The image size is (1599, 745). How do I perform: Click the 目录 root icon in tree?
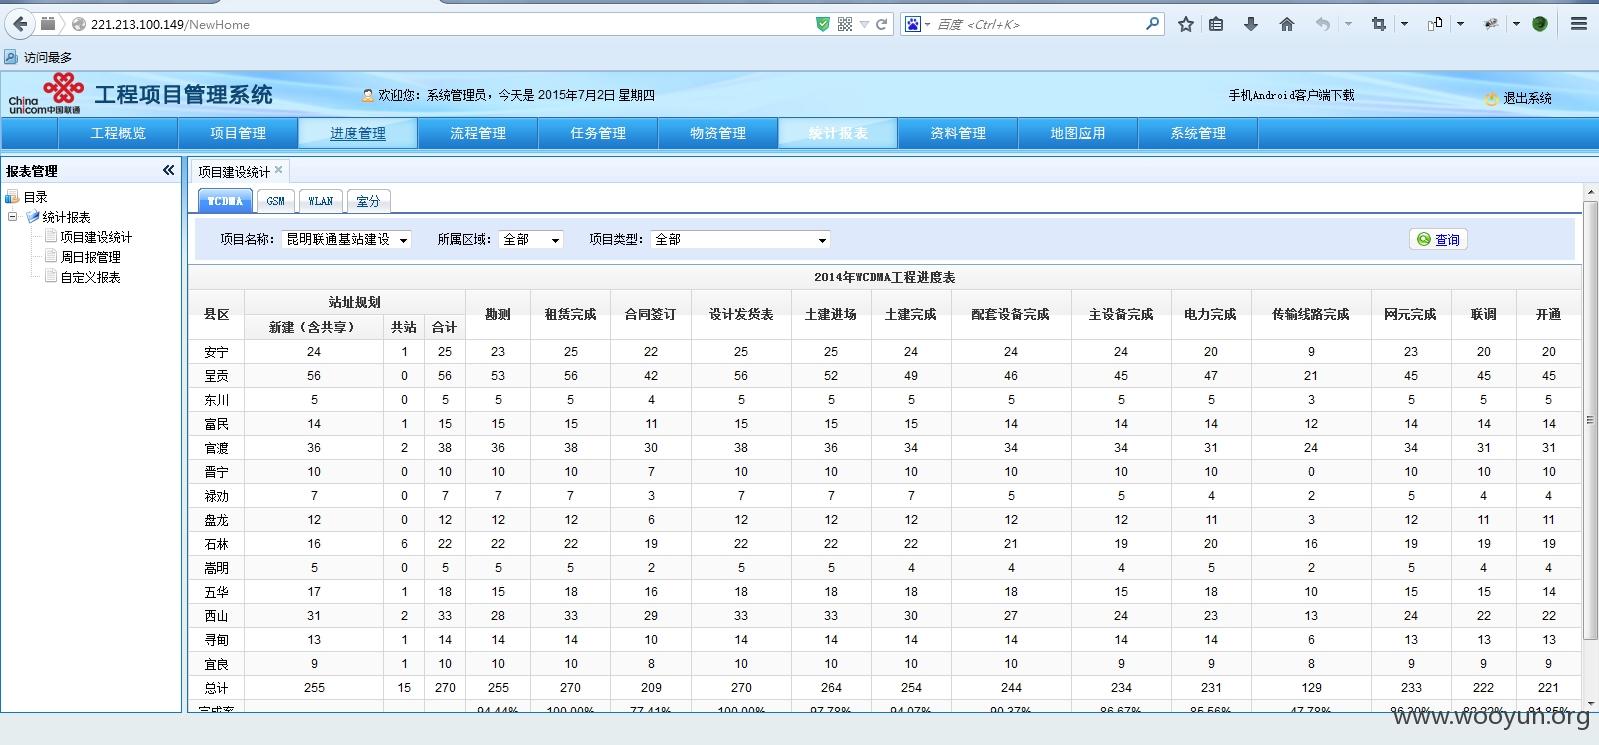(12, 197)
